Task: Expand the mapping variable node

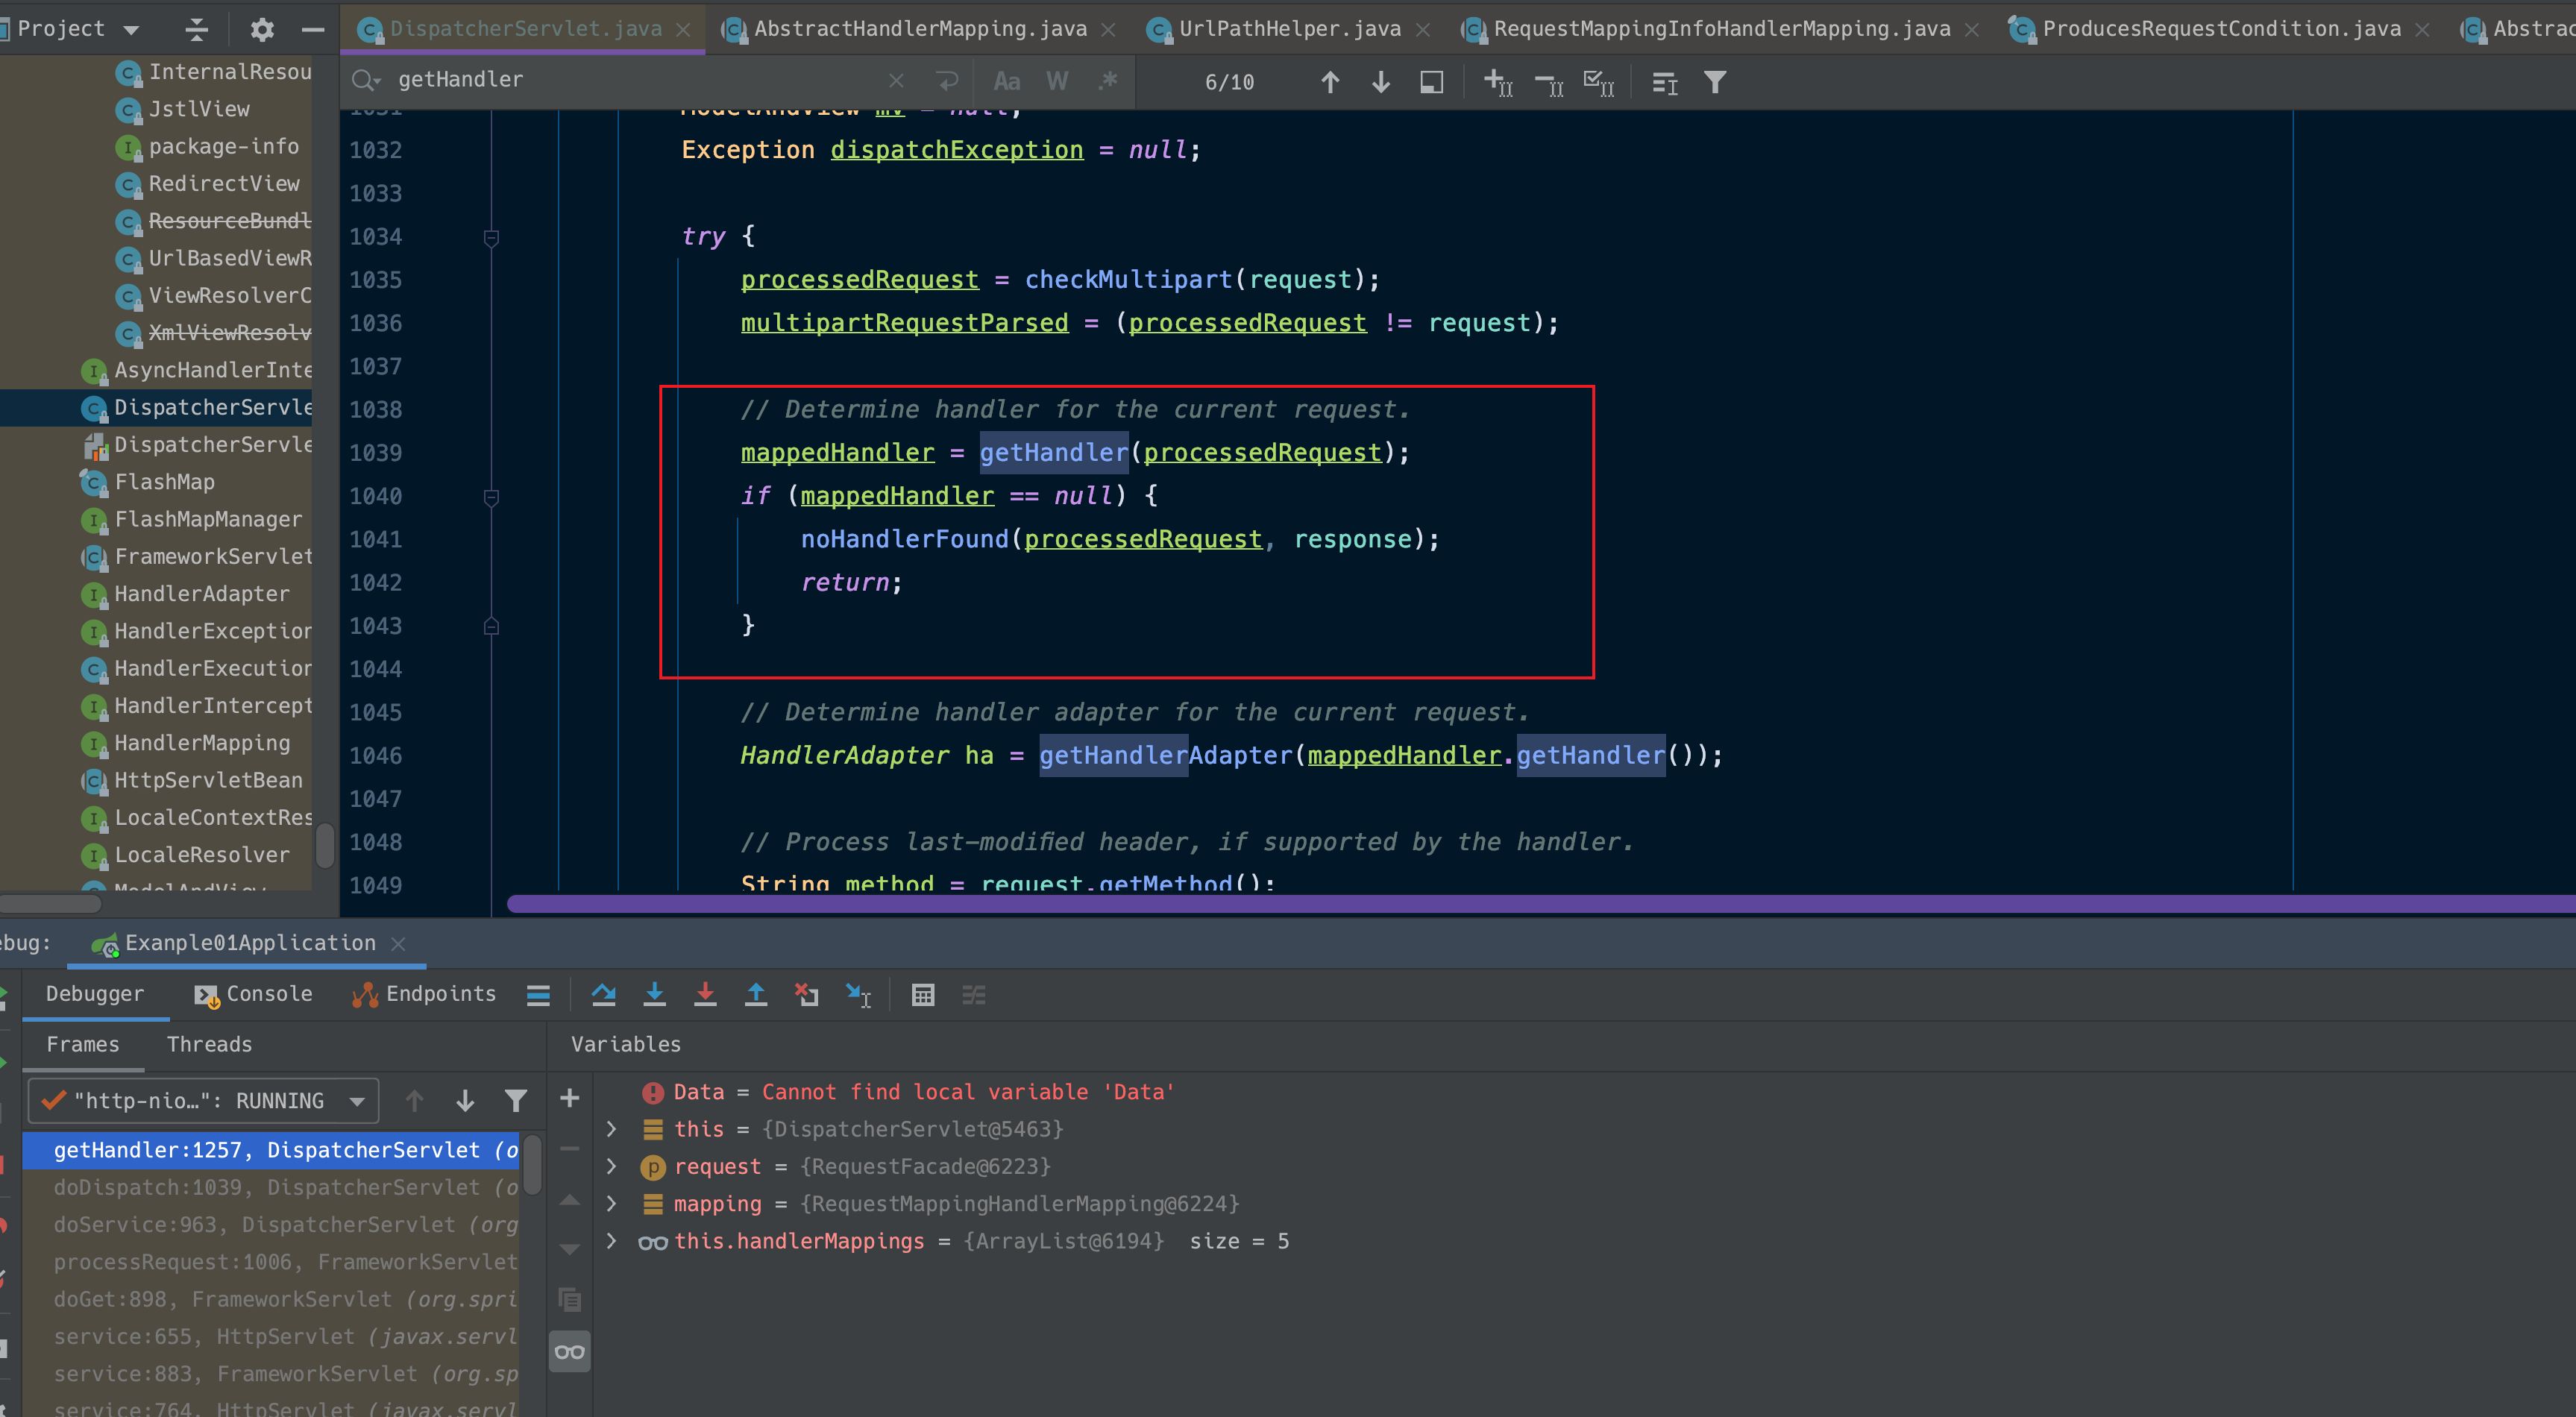Action: click(612, 1203)
